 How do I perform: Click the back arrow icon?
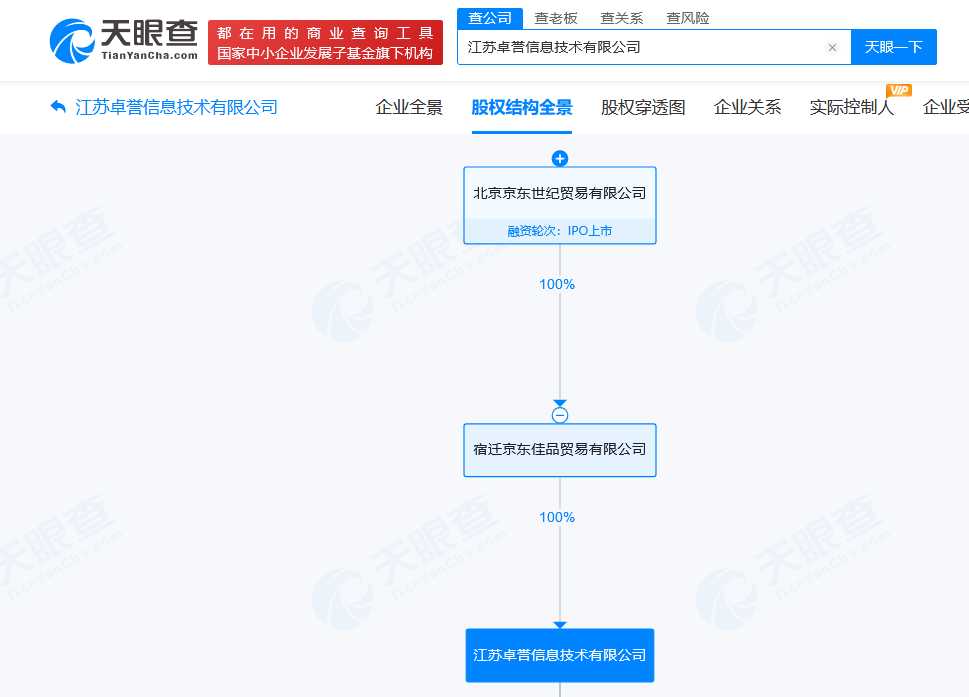click(x=58, y=107)
